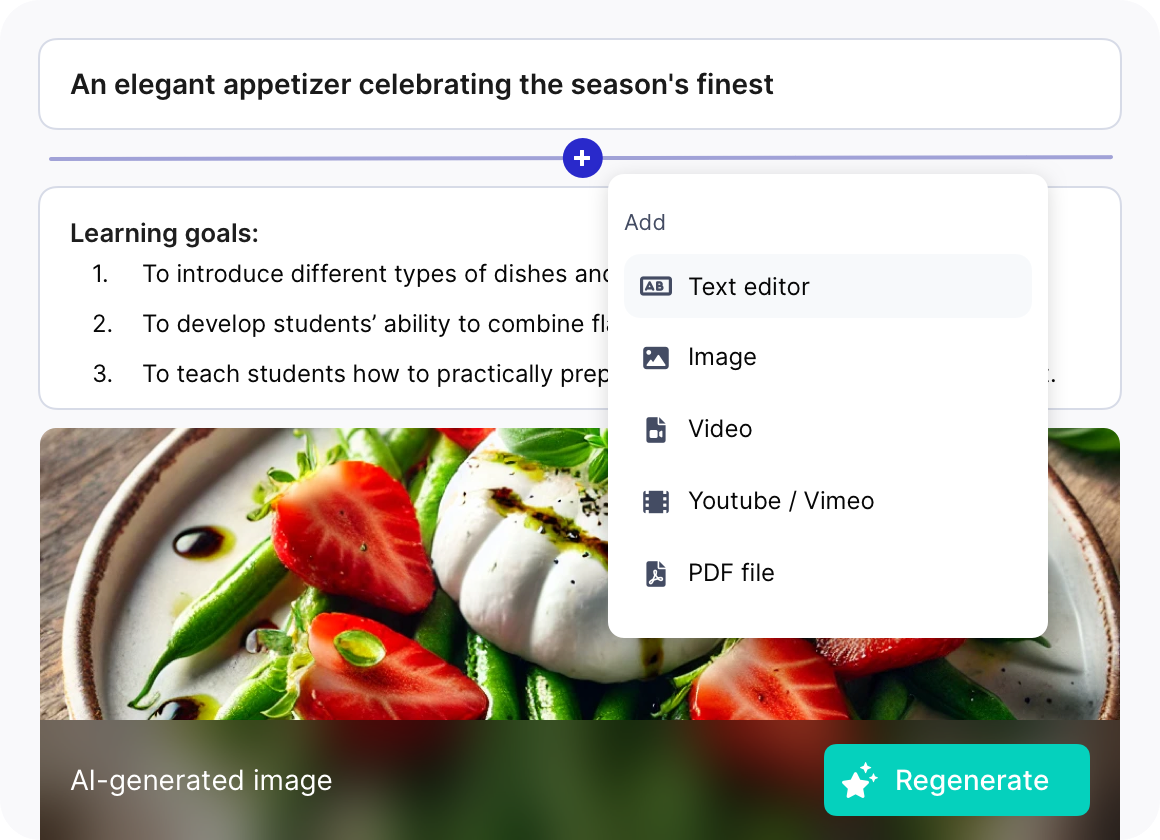Click the sparkle stars icon on Regenerate
1160x840 pixels.
[860, 781]
